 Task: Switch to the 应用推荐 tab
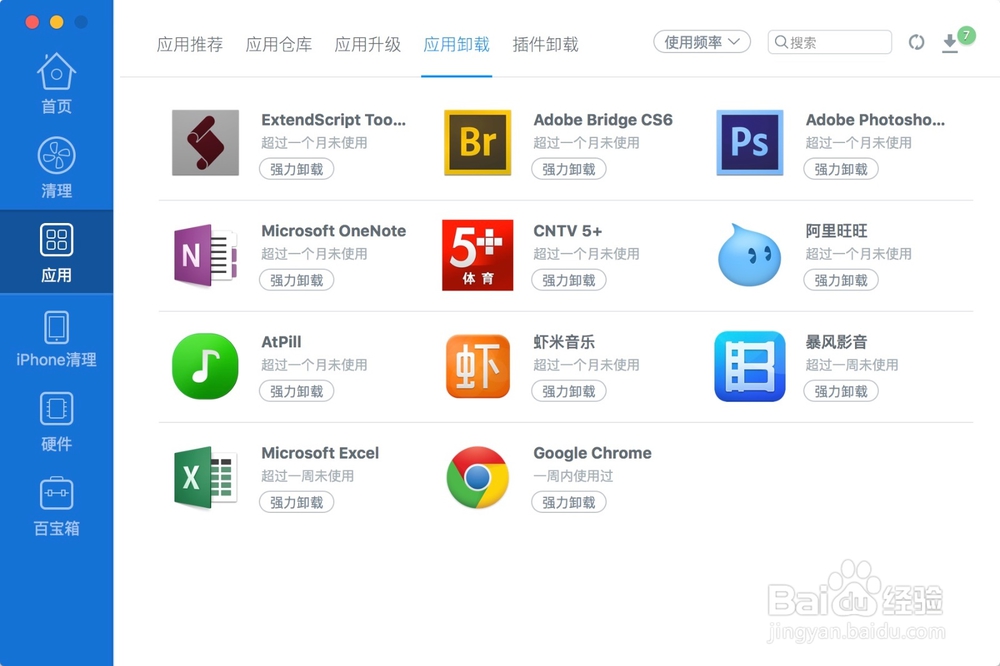(190, 44)
